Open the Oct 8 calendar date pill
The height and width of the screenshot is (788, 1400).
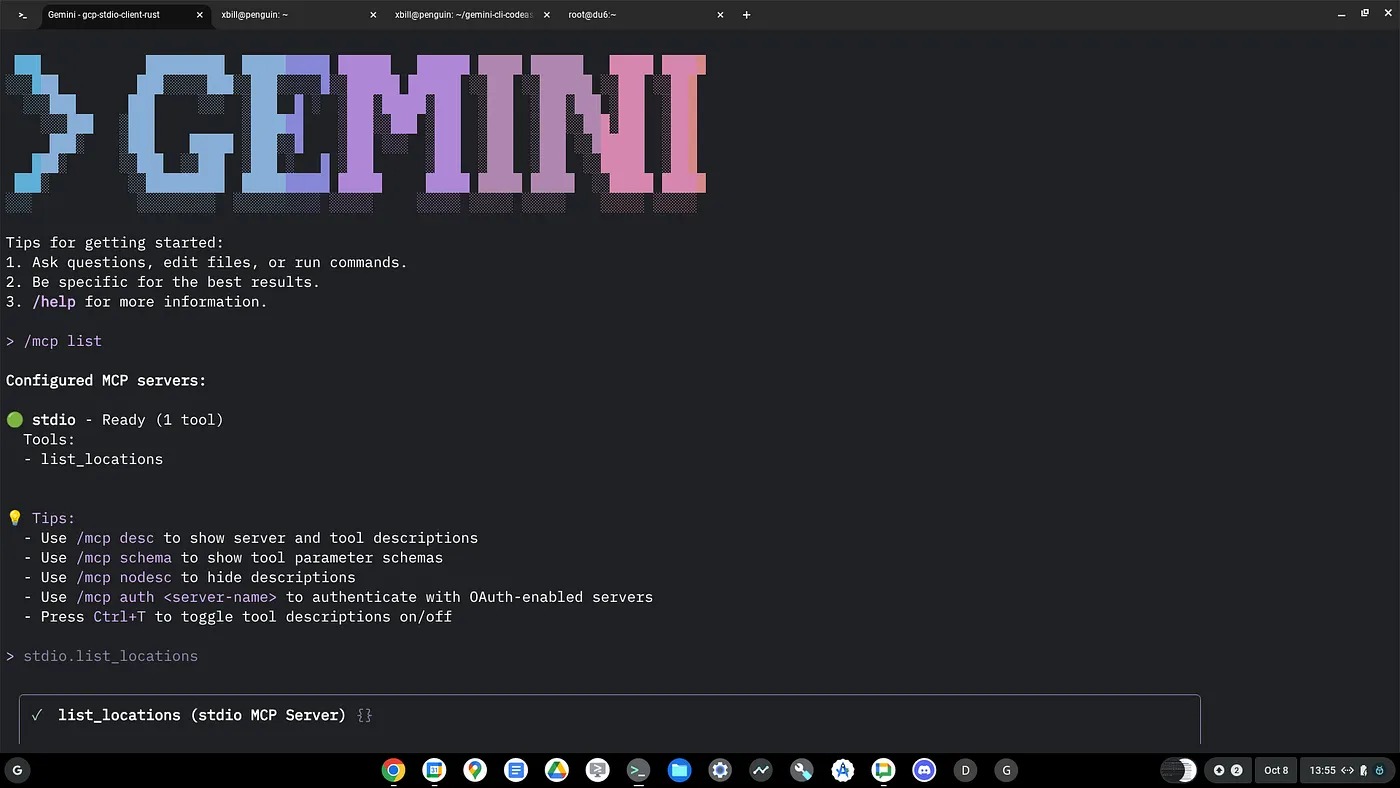1276,770
